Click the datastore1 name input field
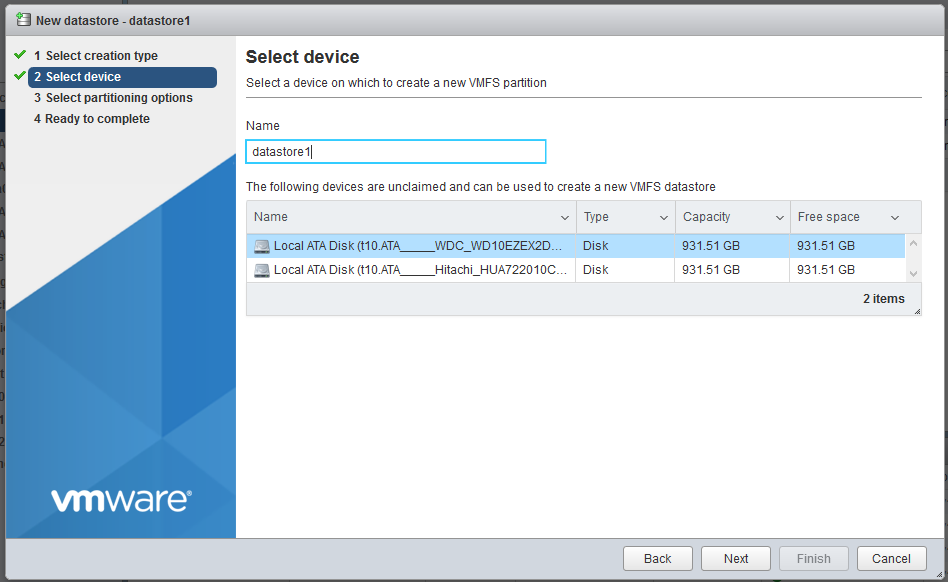 point(395,151)
